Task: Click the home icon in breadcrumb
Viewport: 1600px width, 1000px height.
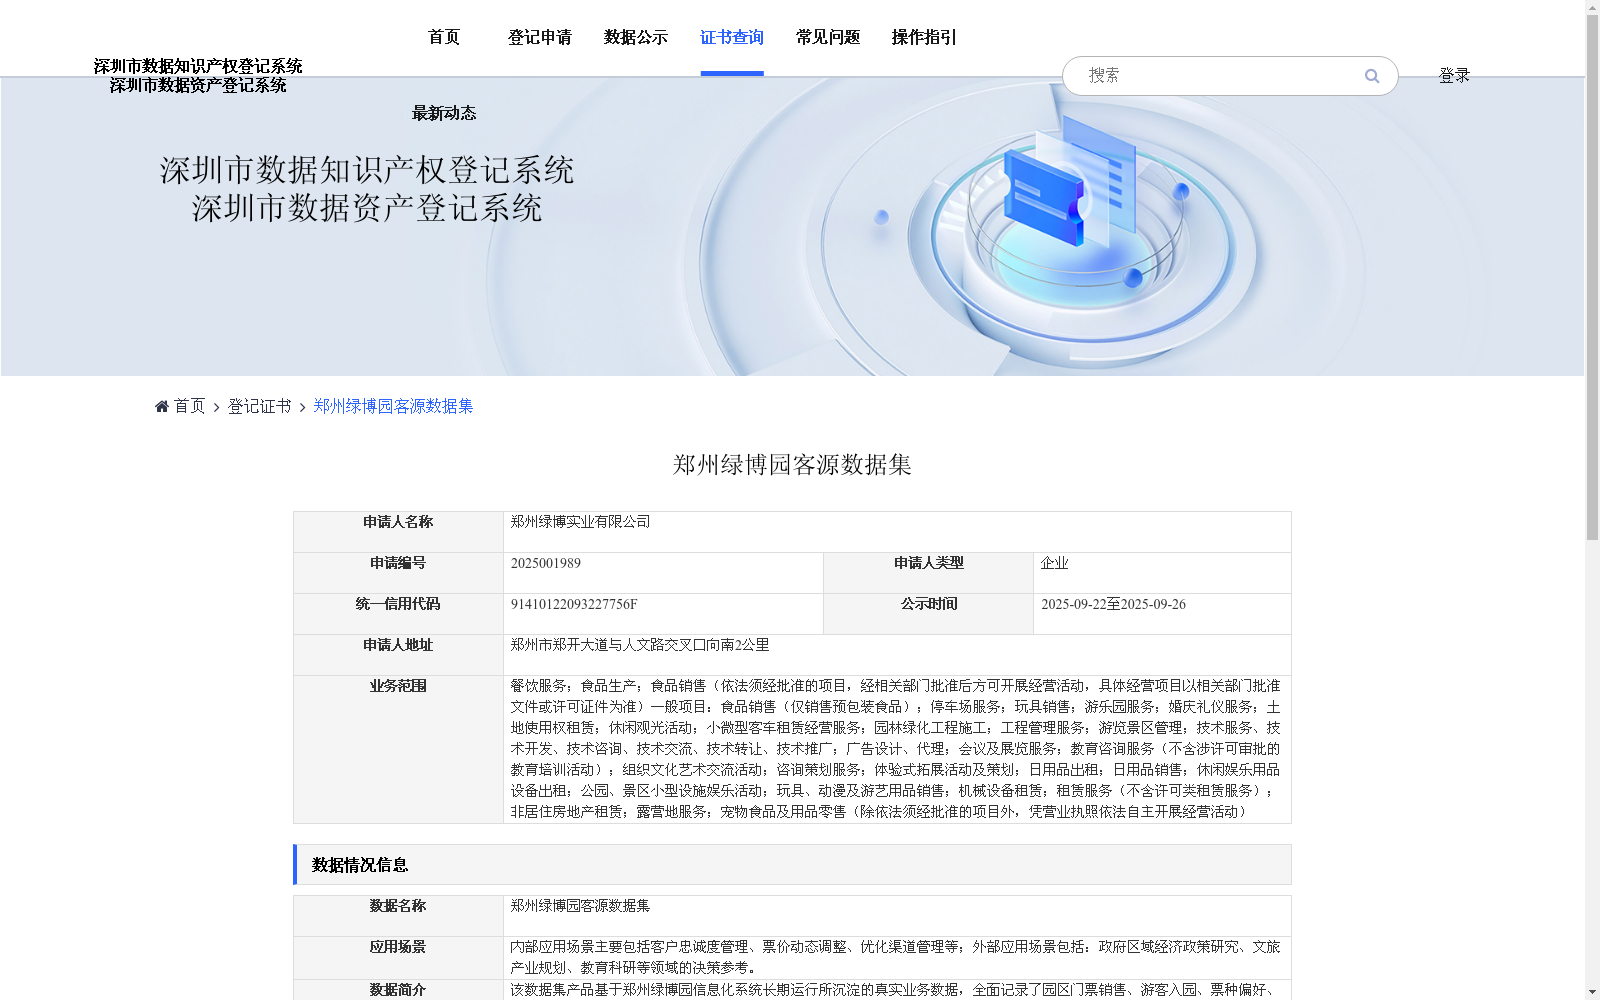Action: 162,406
